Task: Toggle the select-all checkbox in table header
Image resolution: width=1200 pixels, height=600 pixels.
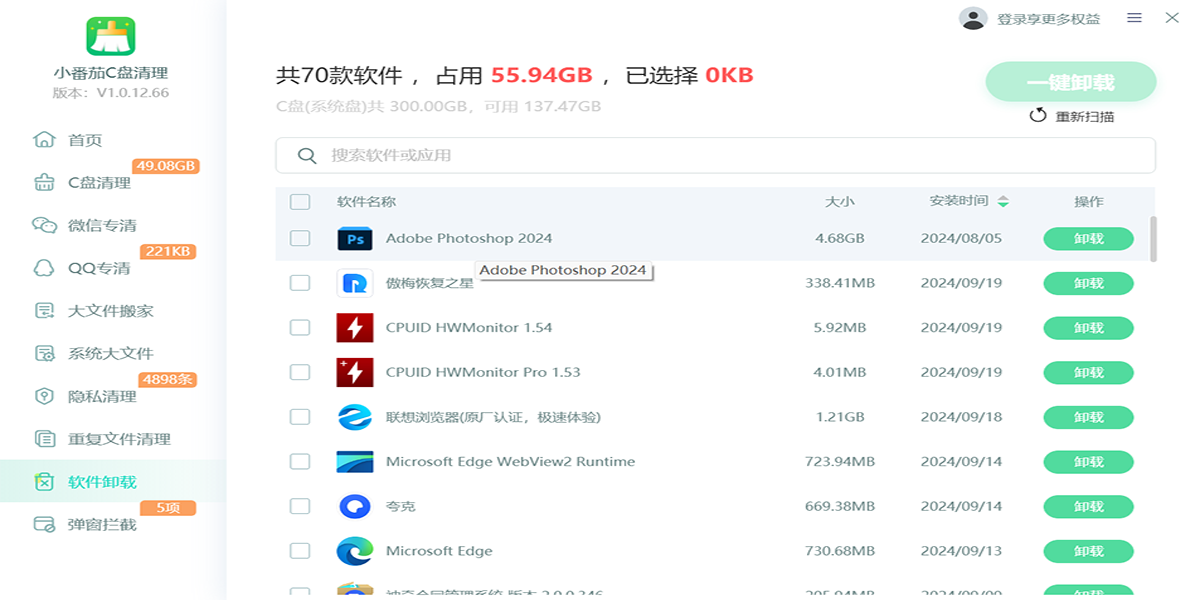Action: pyautogui.click(x=300, y=202)
